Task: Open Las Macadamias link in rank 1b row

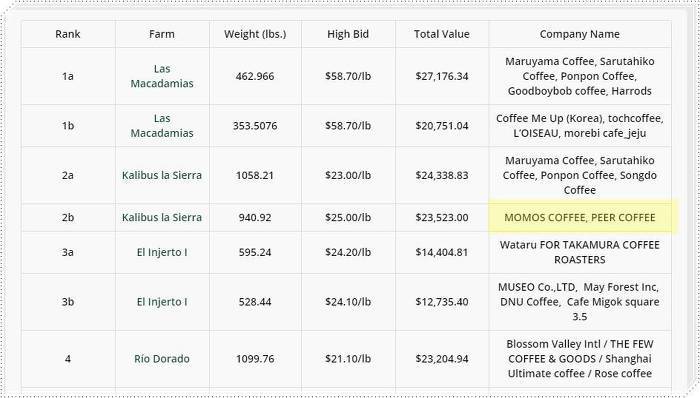Action: [162, 125]
